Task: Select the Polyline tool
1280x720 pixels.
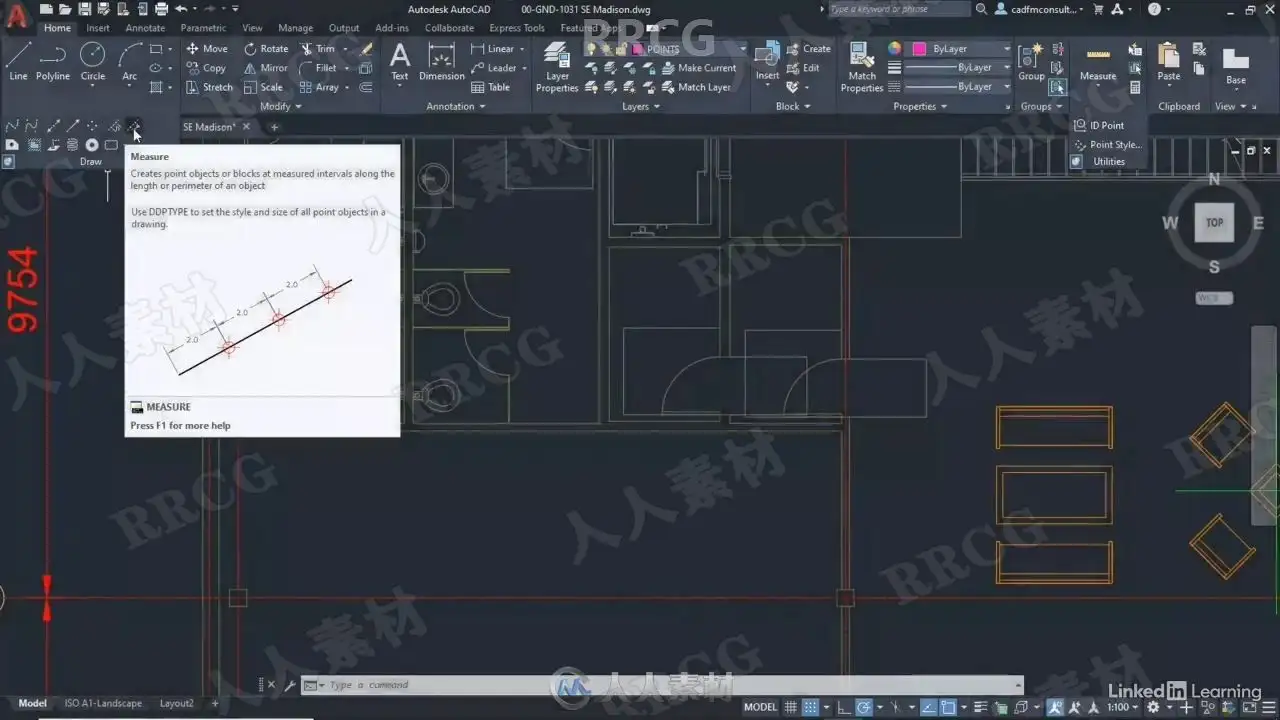Action: pos(53,61)
